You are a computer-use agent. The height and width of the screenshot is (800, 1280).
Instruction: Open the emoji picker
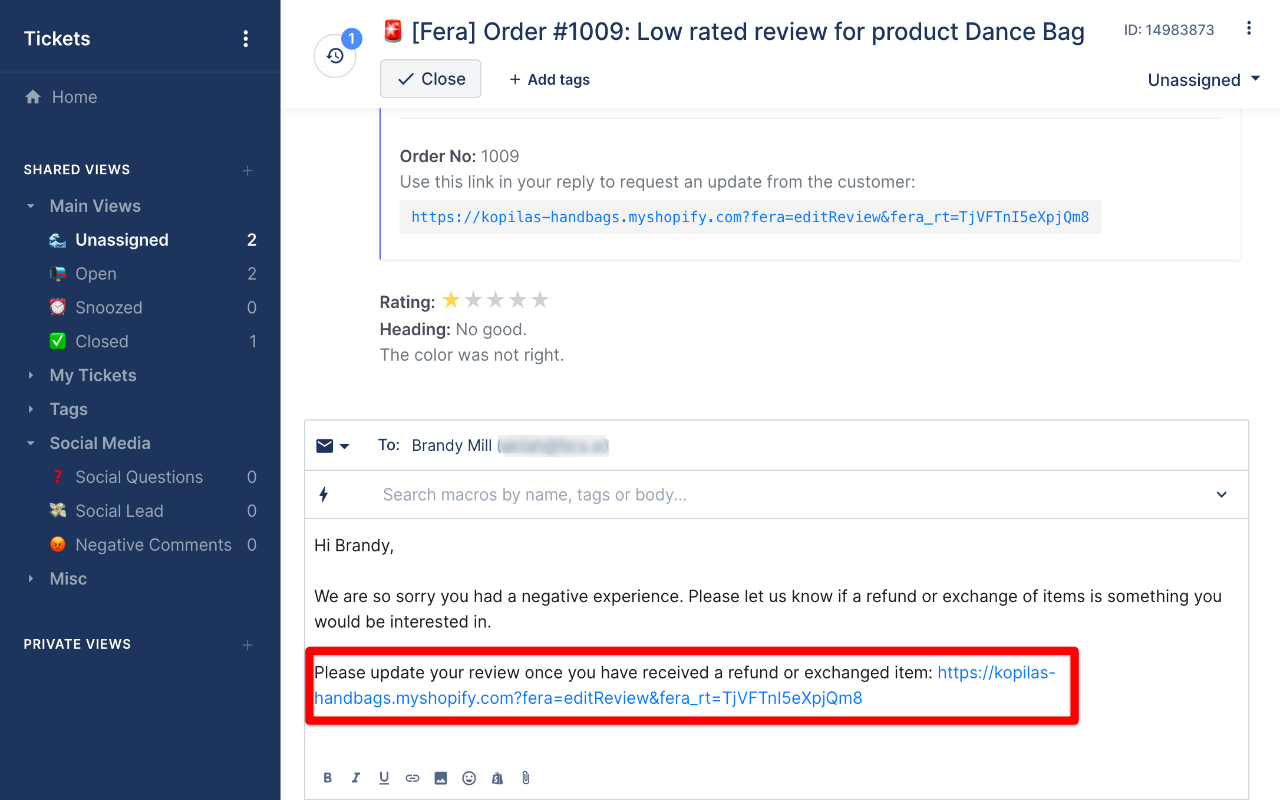pyautogui.click(x=468, y=777)
